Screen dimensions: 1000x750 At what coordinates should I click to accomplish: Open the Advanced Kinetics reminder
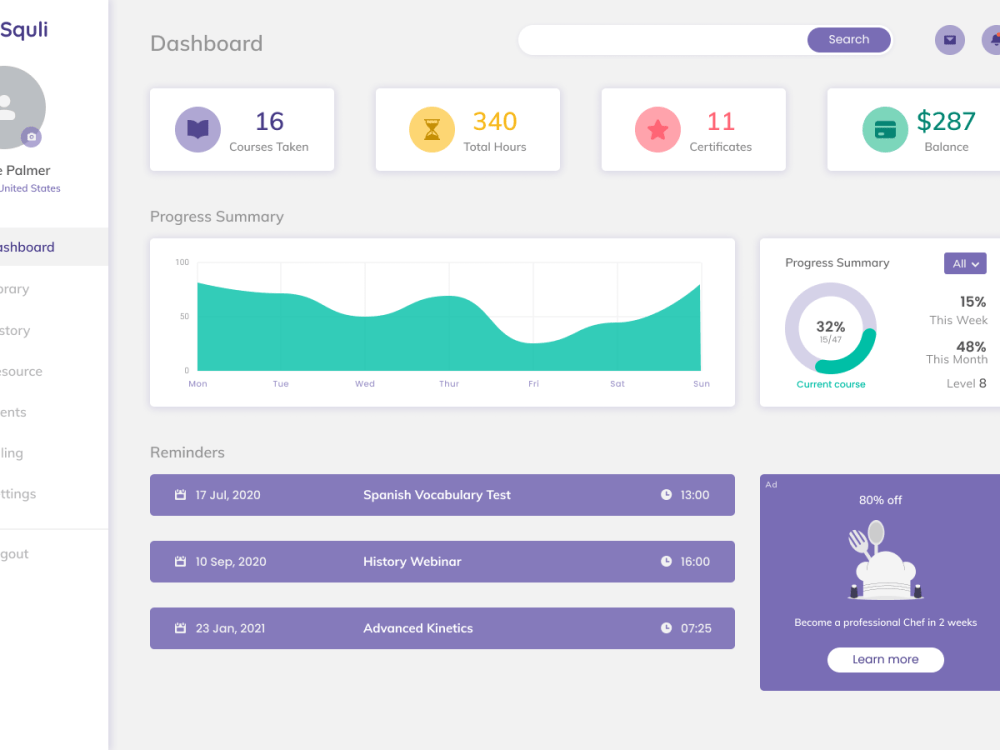(442, 628)
